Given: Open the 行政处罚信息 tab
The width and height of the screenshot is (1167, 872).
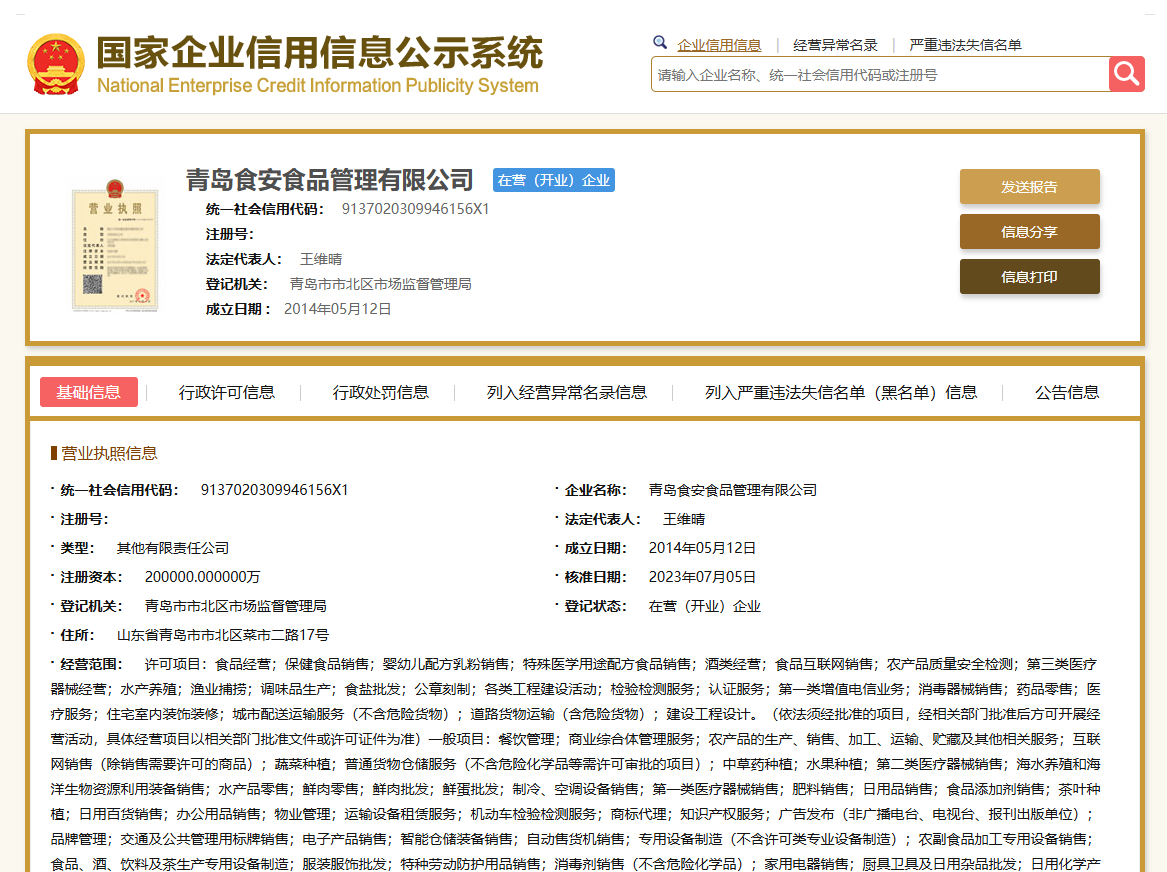Looking at the screenshot, I should [x=380, y=392].
